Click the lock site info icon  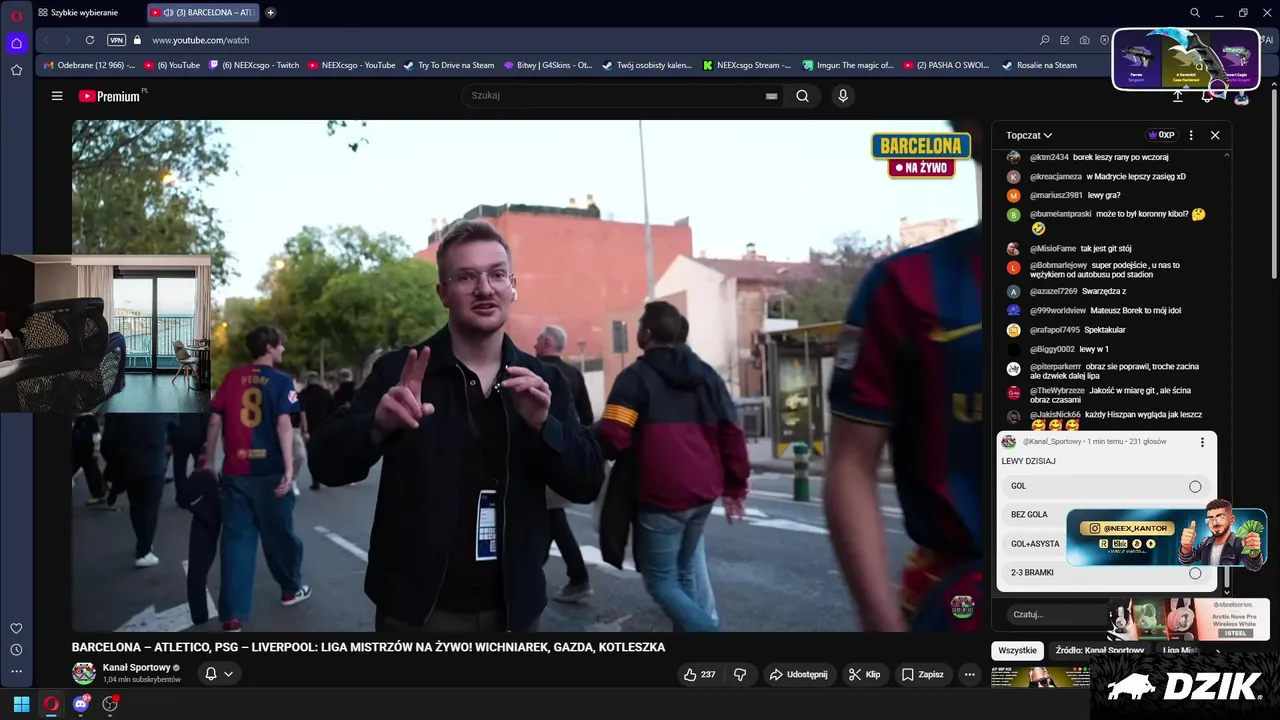click(138, 40)
